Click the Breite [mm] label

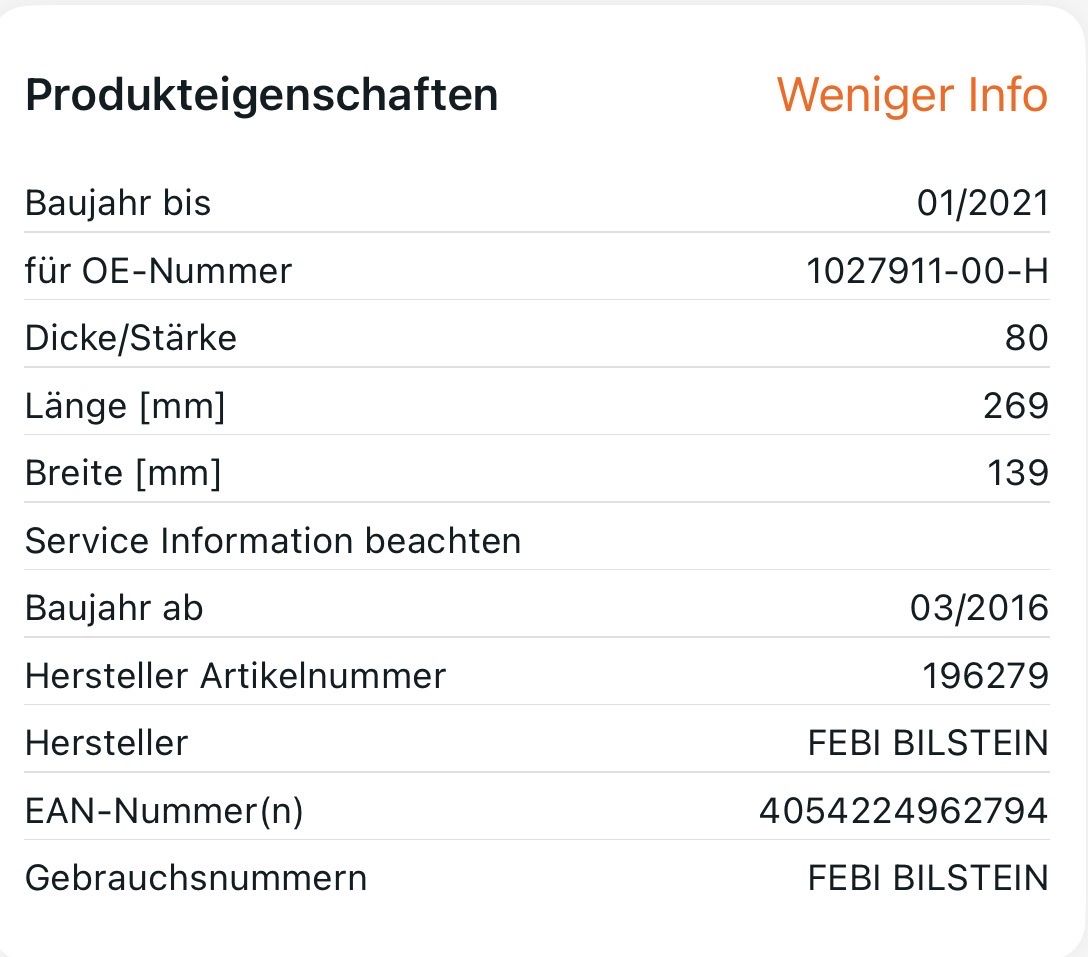(x=123, y=473)
